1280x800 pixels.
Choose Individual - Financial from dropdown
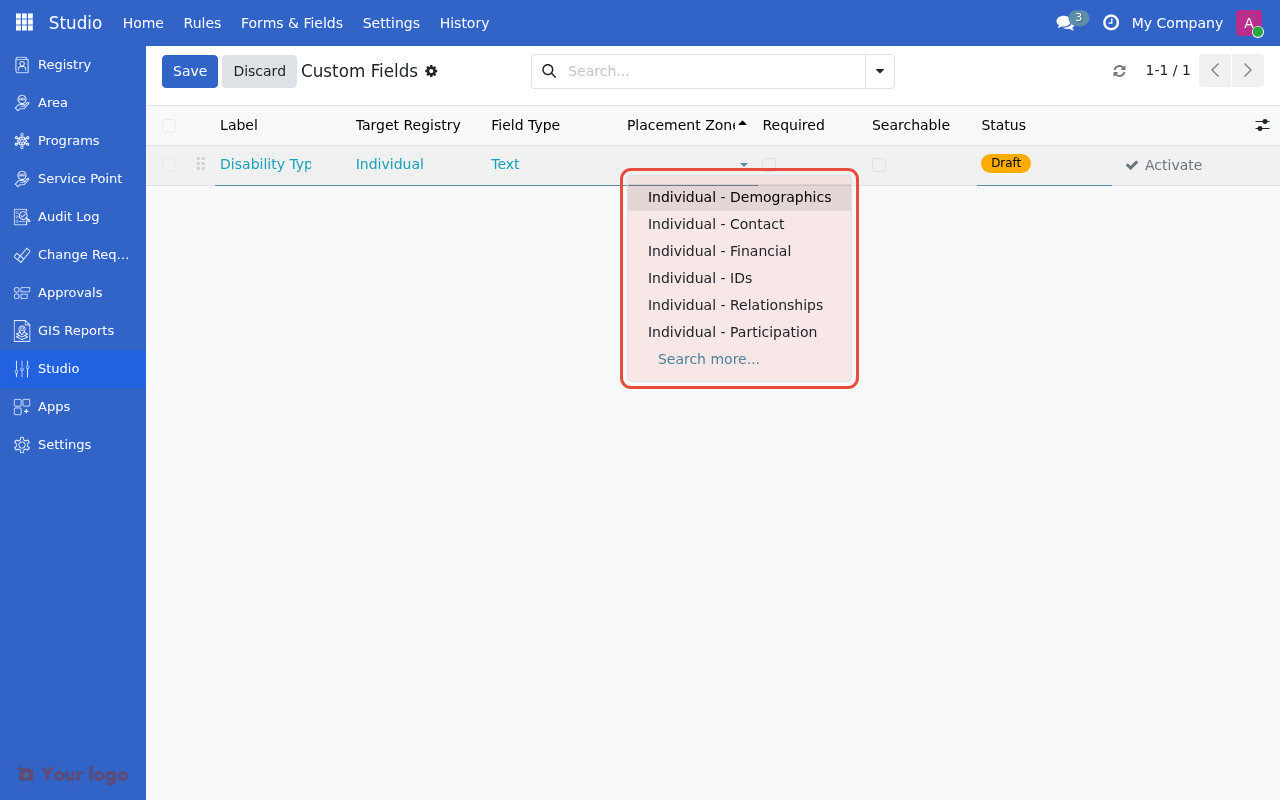coord(719,251)
